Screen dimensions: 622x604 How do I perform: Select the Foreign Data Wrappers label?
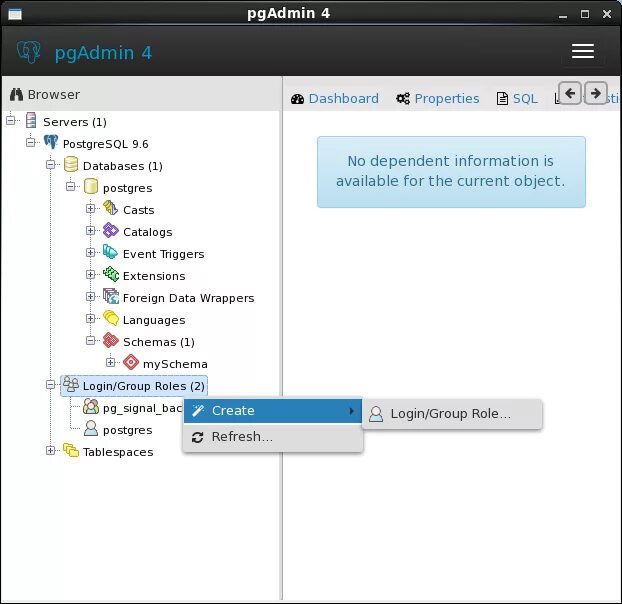[x=188, y=298]
